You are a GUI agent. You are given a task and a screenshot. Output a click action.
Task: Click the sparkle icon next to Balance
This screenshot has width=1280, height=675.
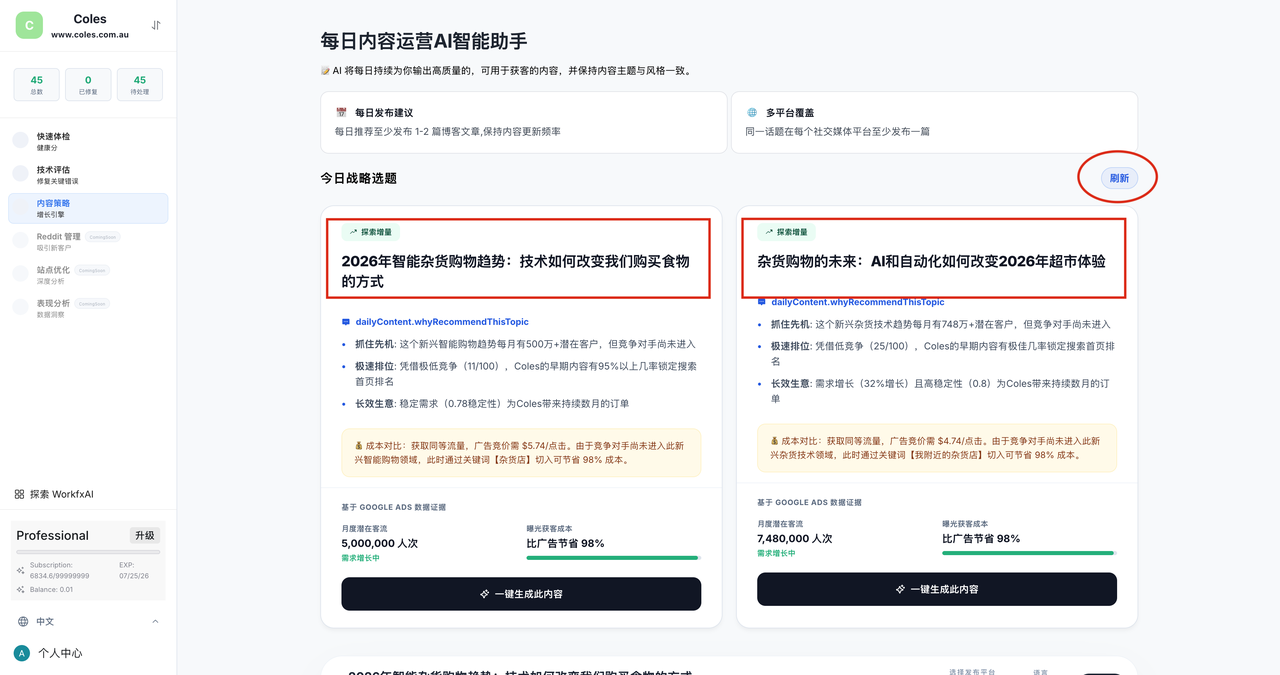click(21, 589)
